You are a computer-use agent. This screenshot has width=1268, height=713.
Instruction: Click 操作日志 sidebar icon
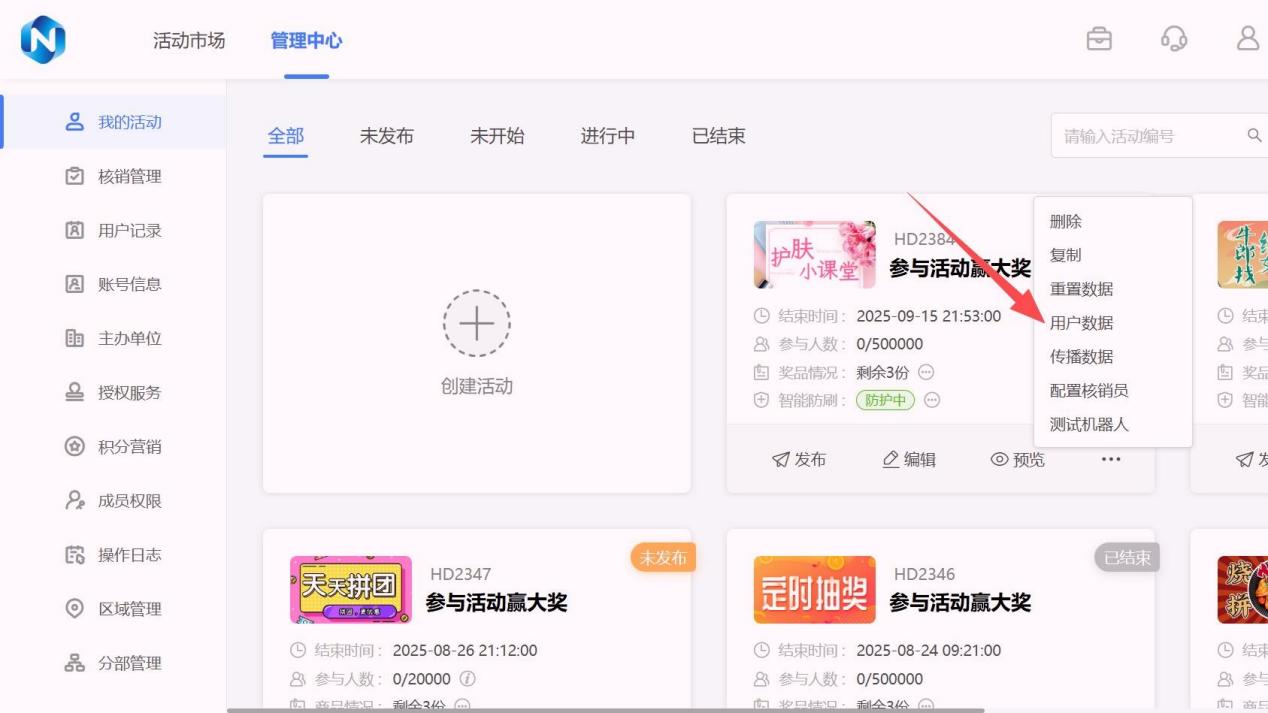[x=75, y=554]
